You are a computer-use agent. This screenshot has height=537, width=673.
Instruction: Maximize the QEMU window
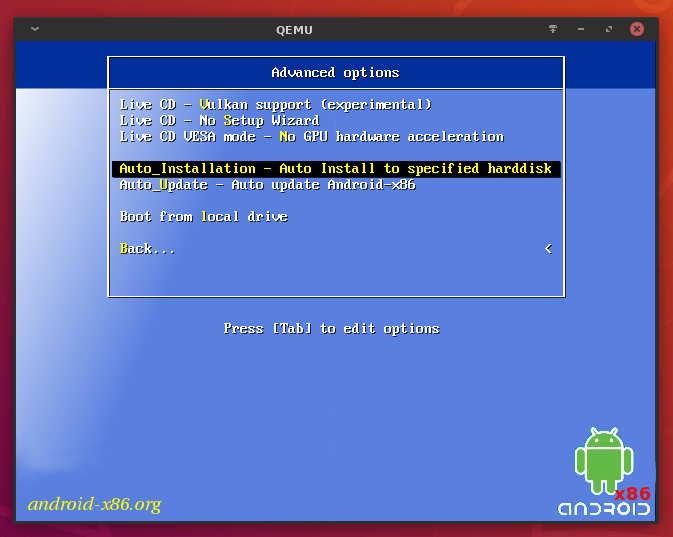[609, 29]
